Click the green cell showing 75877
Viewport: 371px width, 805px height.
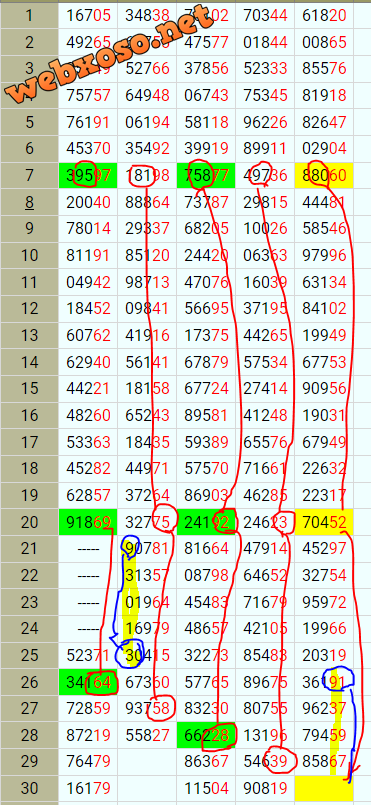tap(206, 176)
